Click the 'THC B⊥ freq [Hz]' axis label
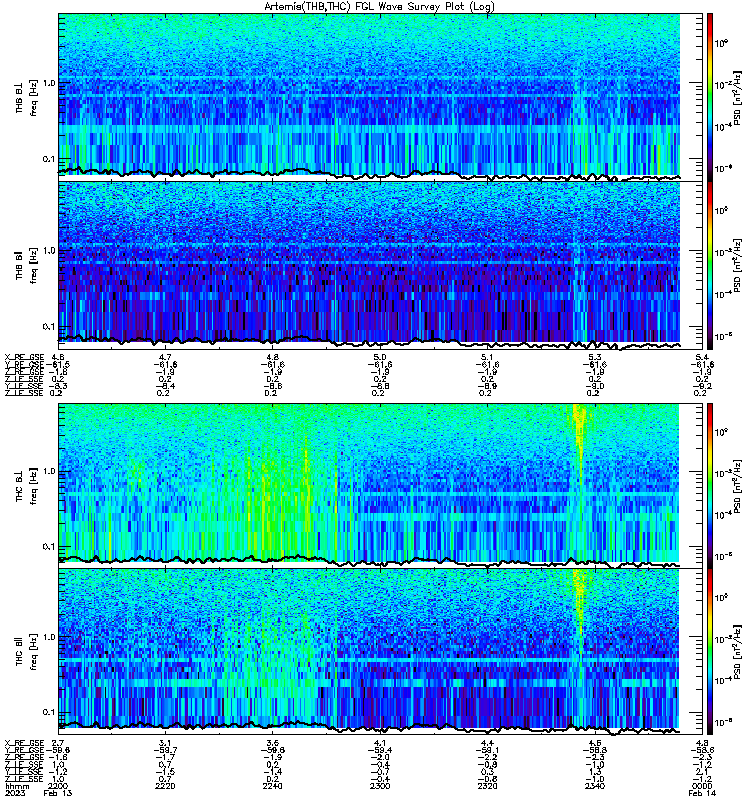Screen dimensions: 750x800 tap(26, 486)
